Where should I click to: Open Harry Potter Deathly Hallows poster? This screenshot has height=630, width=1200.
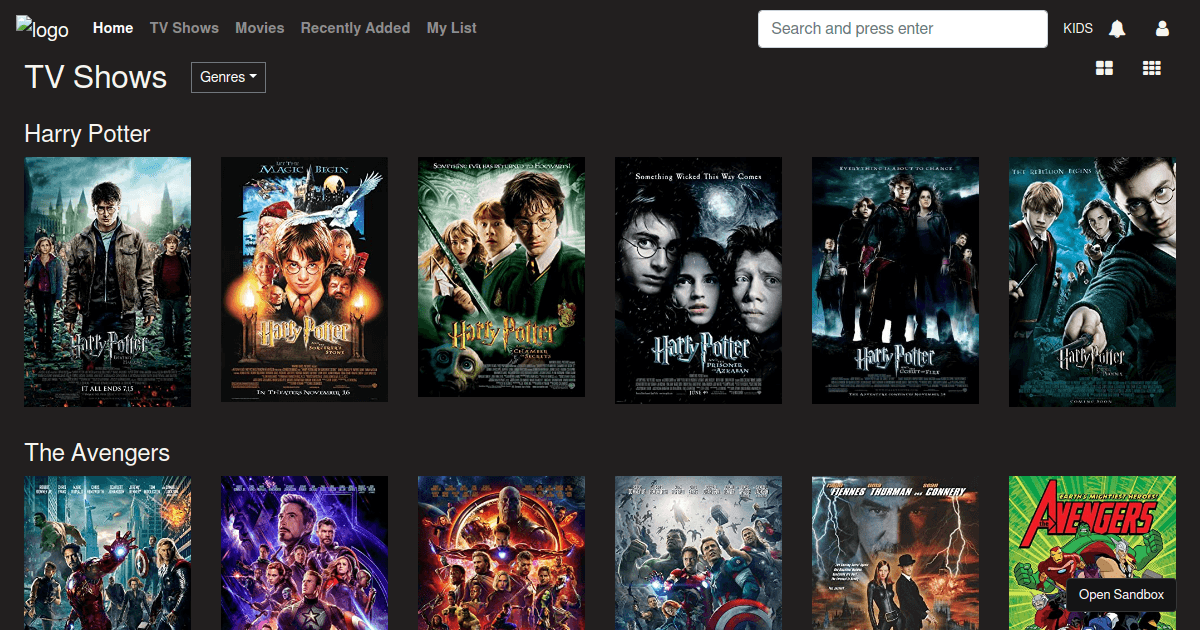107,282
